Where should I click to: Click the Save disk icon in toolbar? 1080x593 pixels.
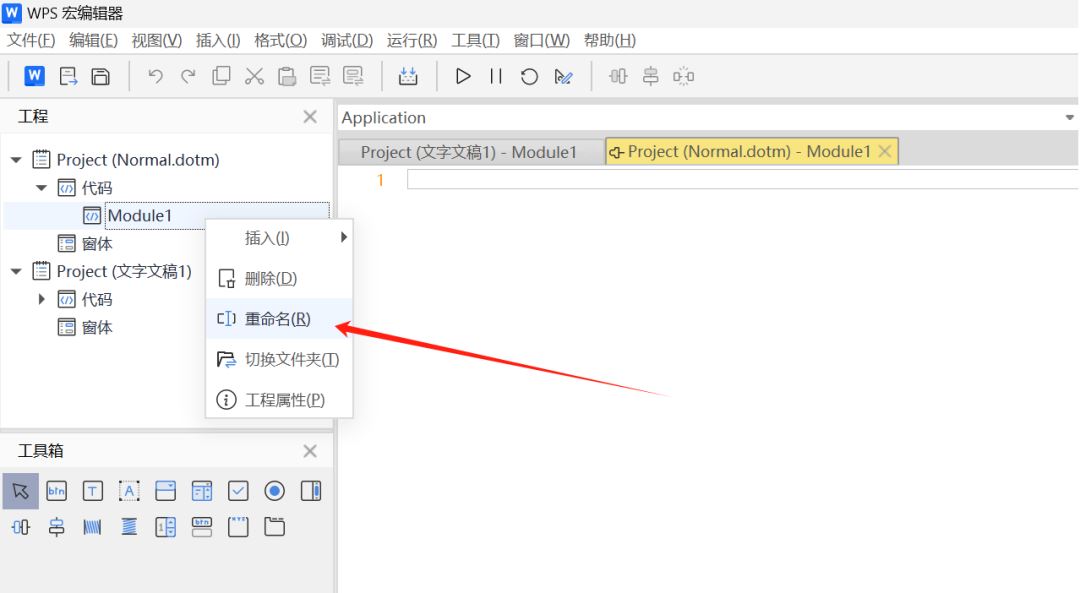coord(101,76)
